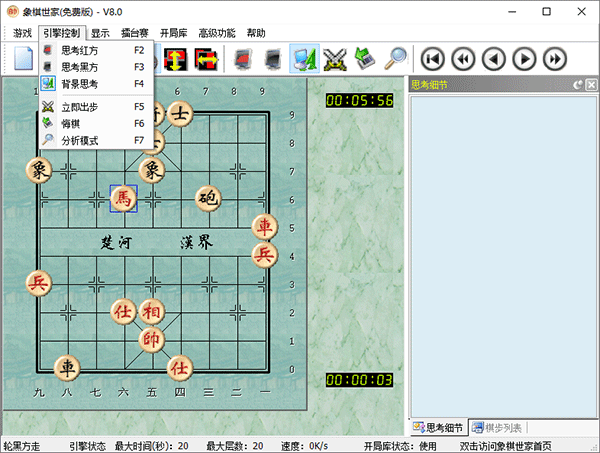Select the red 車 piece on right edge
The width and height of the screenshot is (600, 453).
[x=265, y=227]
